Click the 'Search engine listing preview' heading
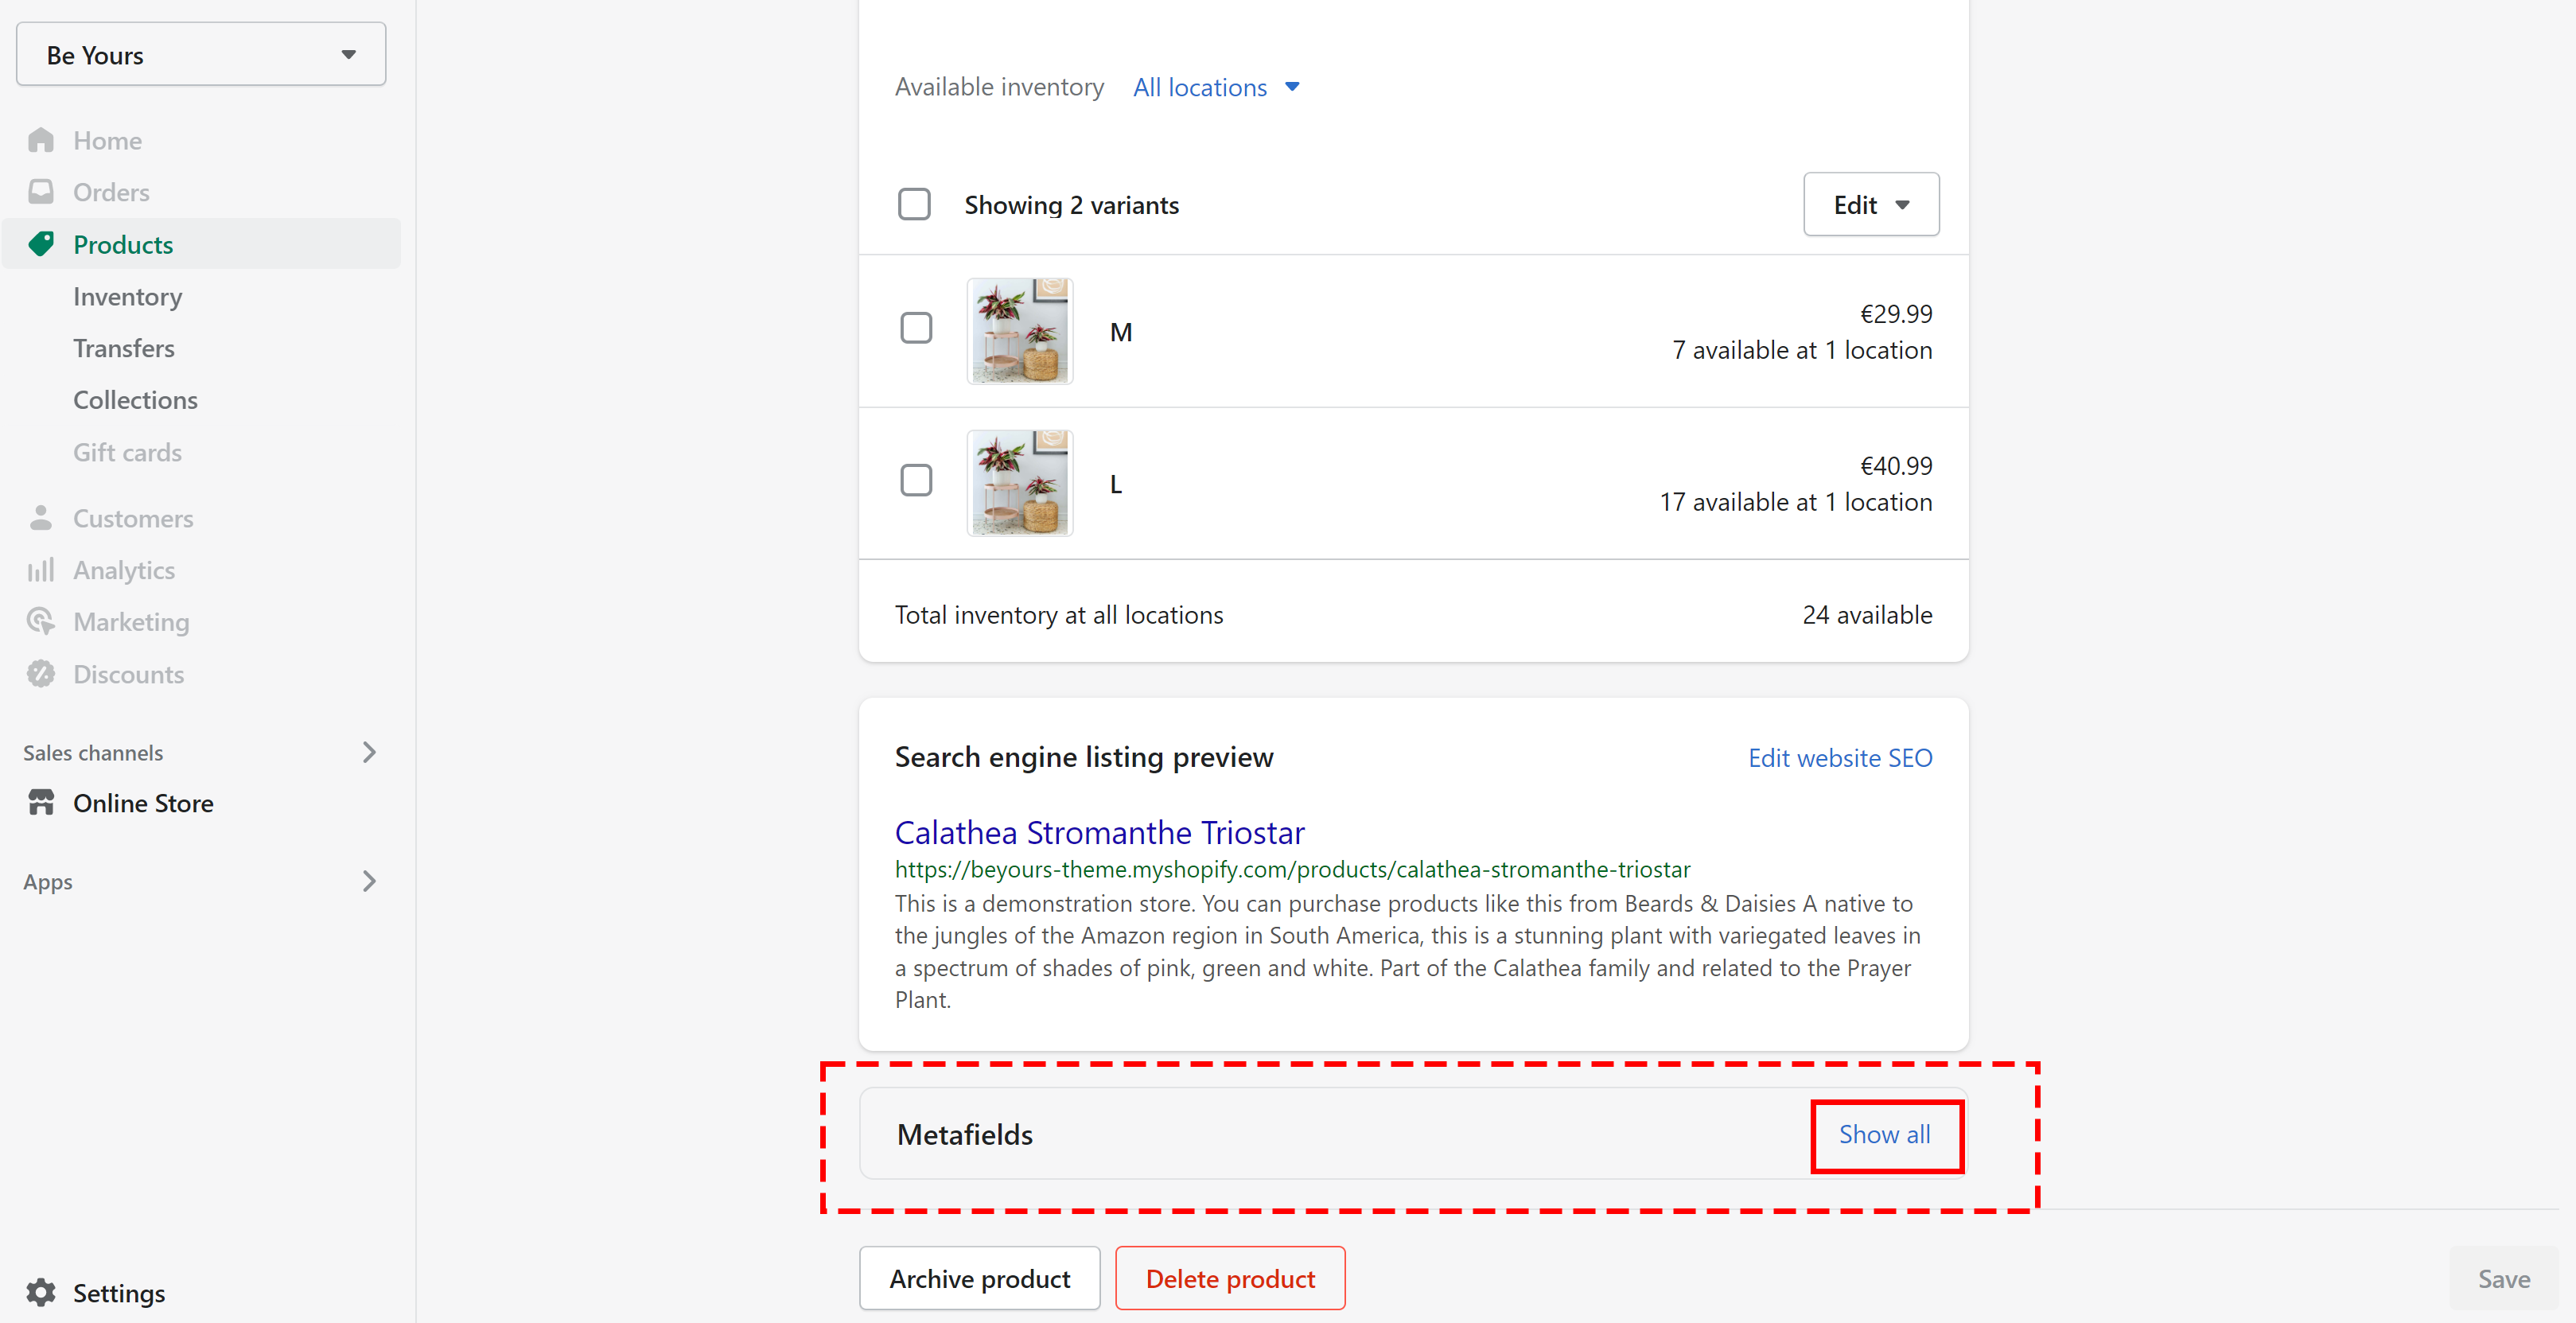The image size is (2576, 1323). coord(1084,757)
